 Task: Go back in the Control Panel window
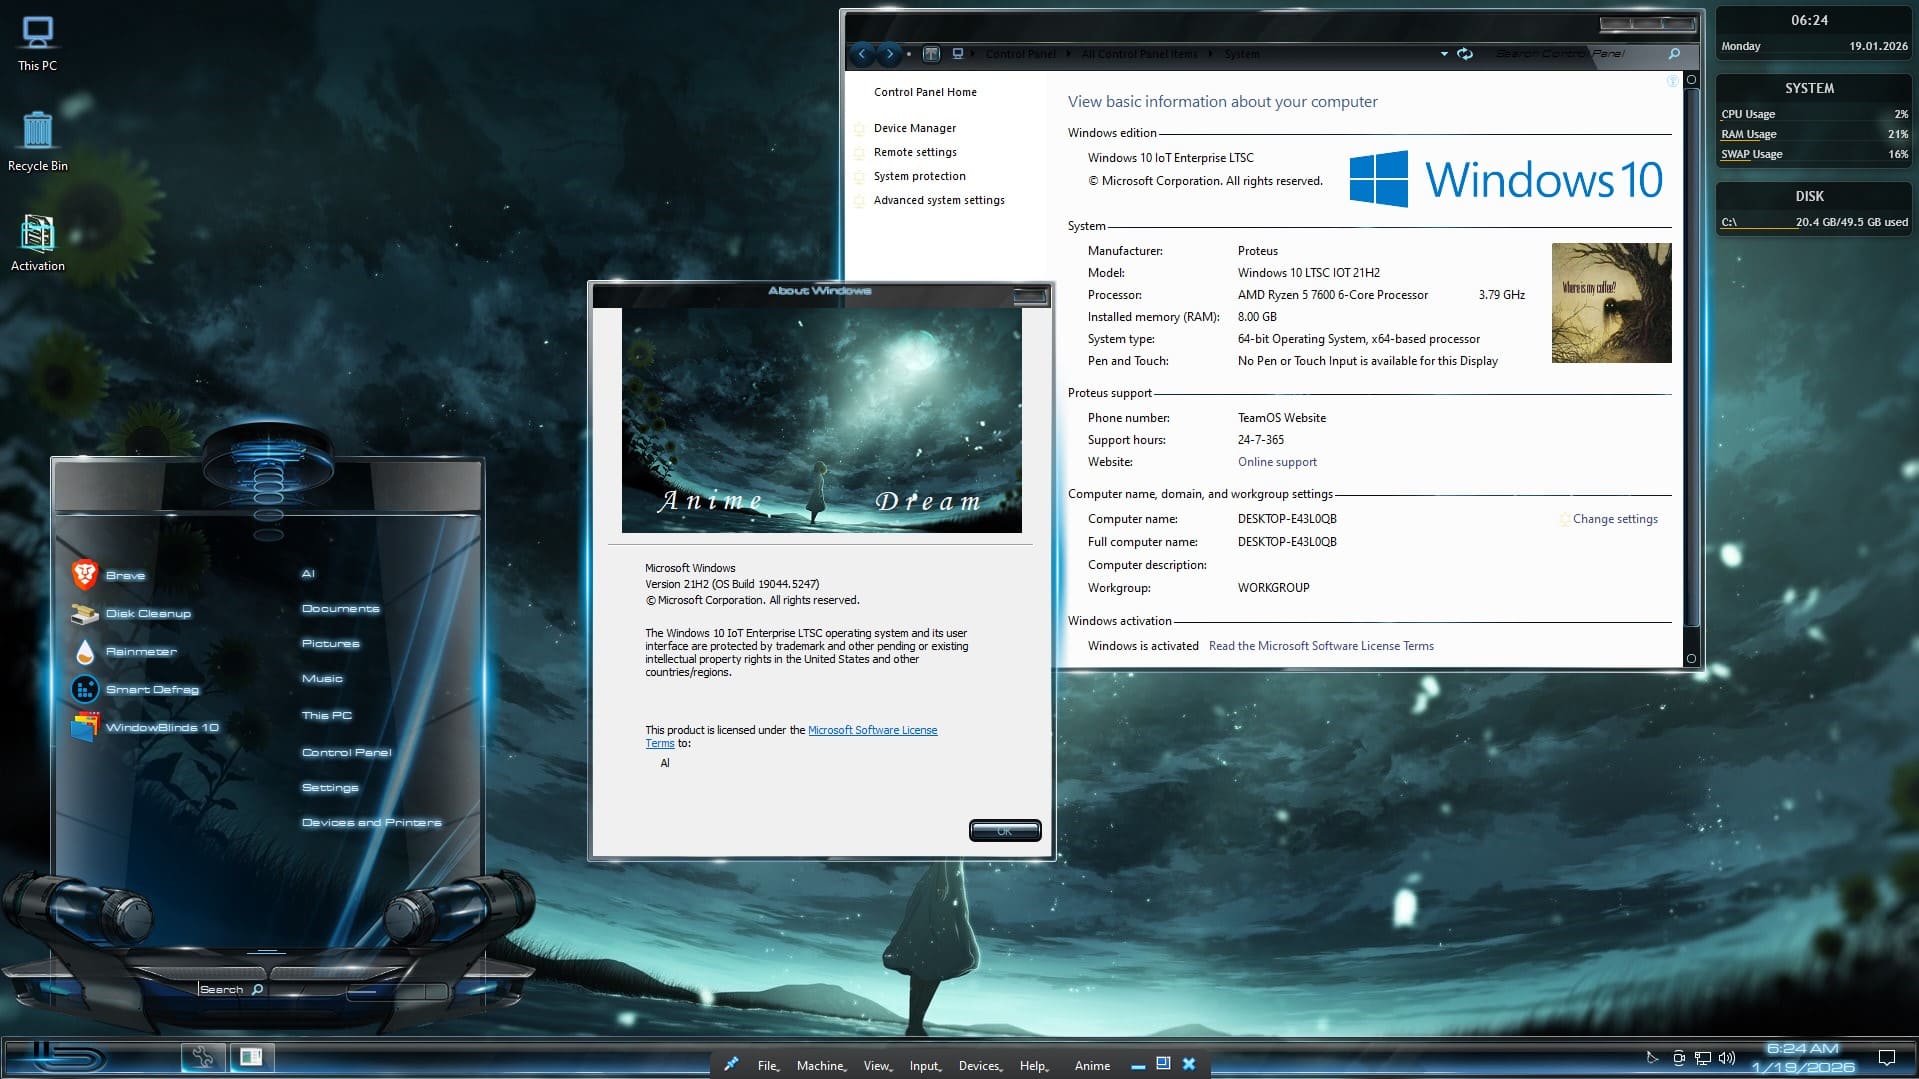coord(862,54)
